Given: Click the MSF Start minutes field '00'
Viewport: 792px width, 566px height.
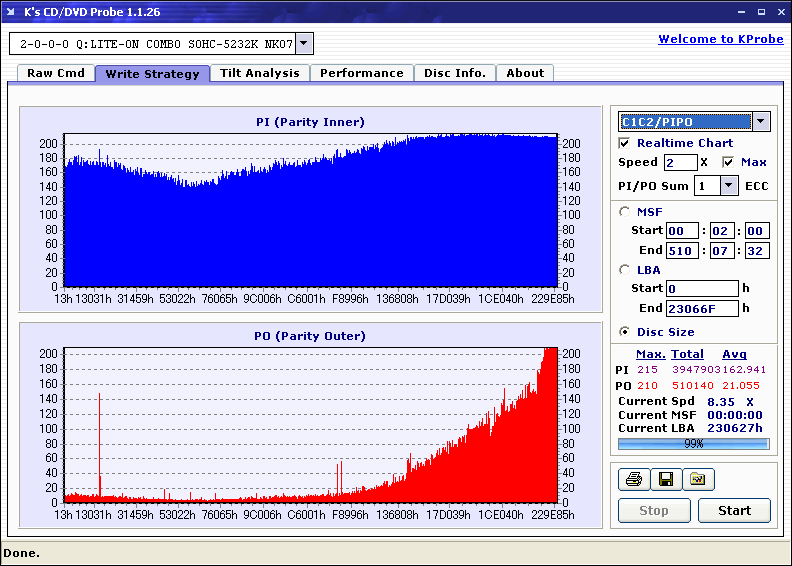Looking at the screenshot, I should click(682, 231).
